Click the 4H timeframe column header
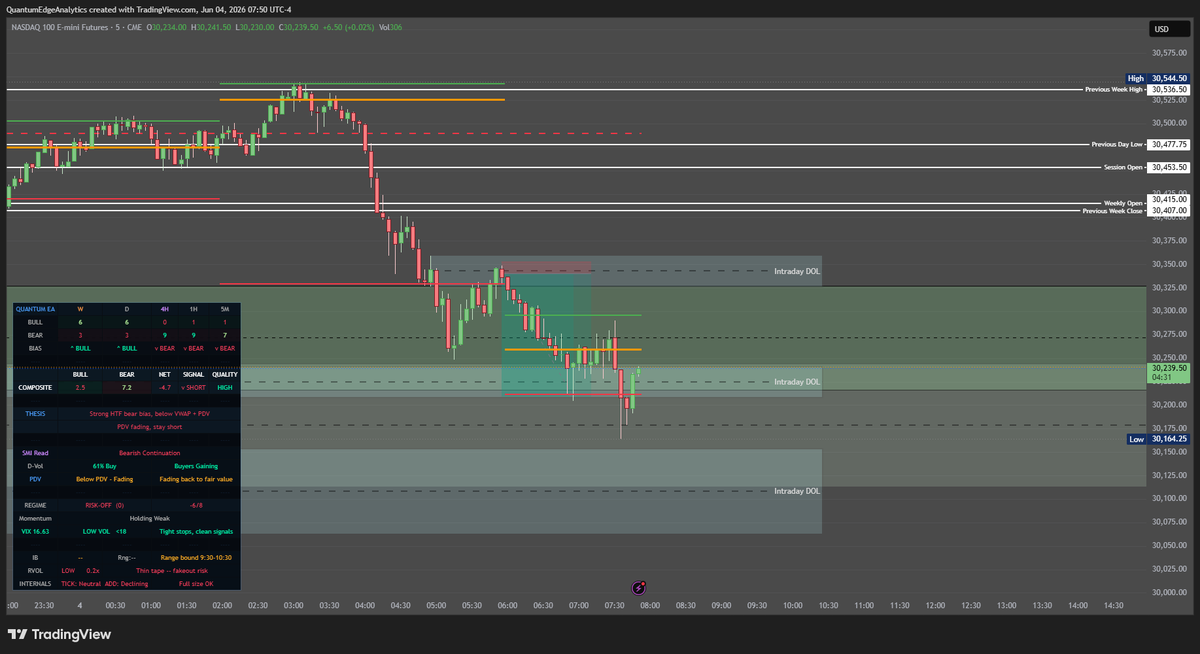Image resolution: width=1200 pixels, height=654 pixels. pos(164,309)
